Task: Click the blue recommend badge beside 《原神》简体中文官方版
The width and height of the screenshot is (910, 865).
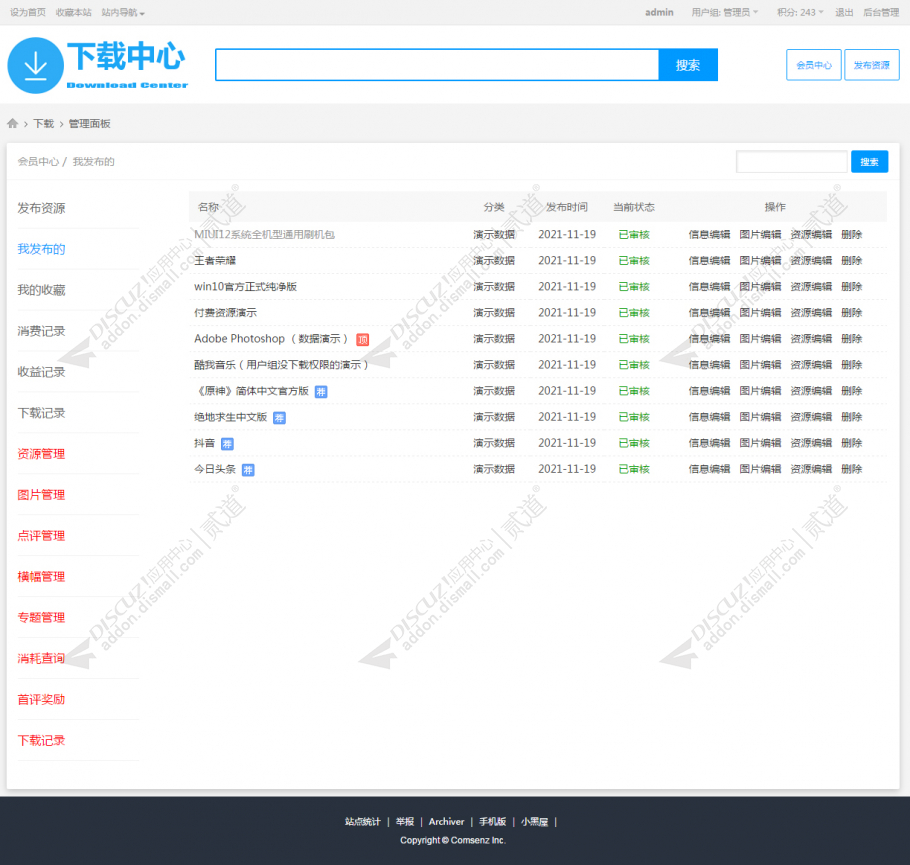Action: pos(321,392)
